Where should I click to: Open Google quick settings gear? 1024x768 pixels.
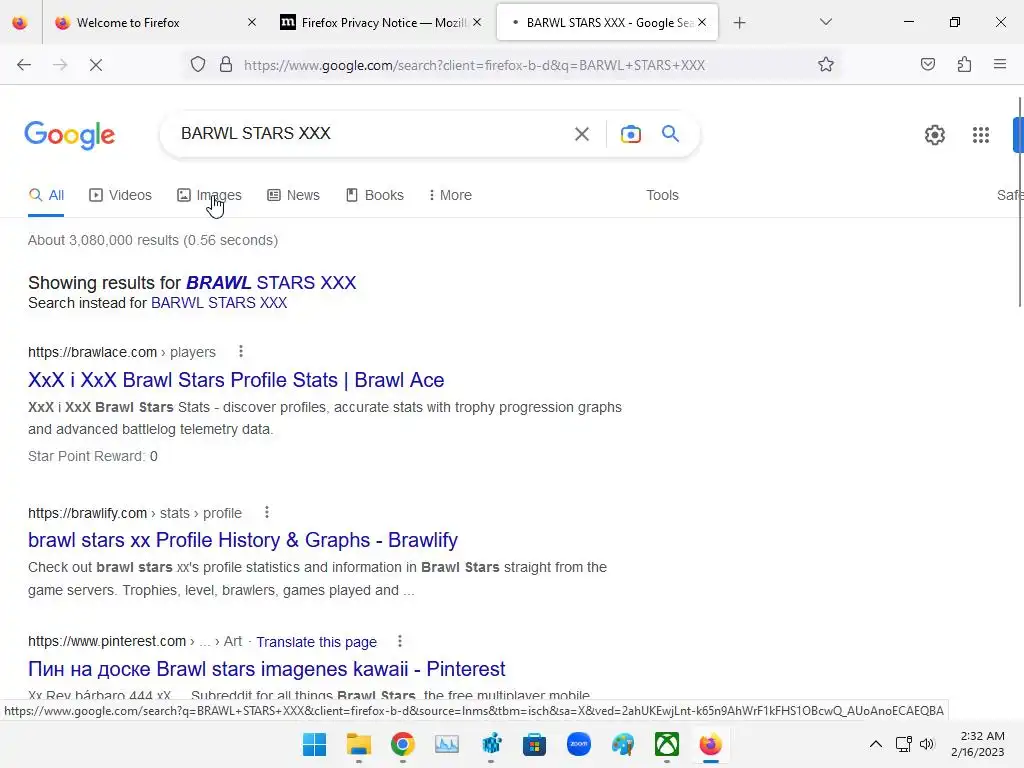coord(935,135)
